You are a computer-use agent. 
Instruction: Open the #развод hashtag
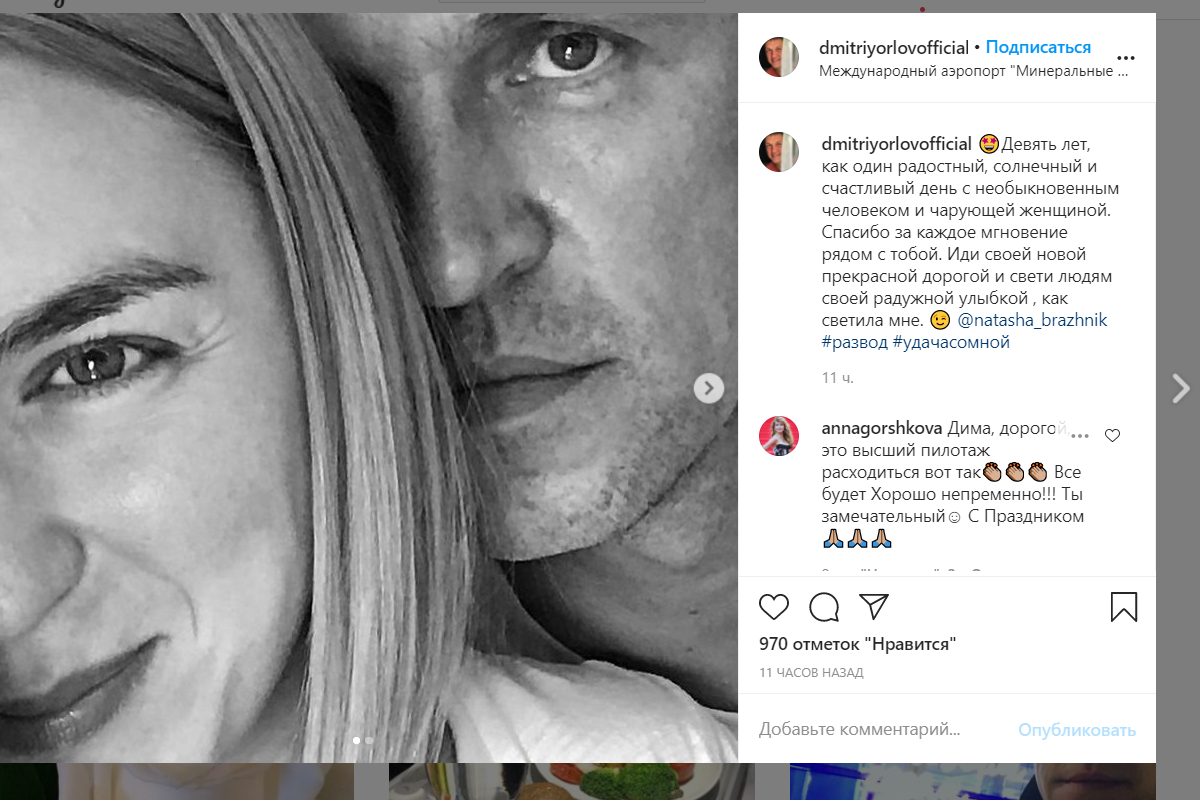click(x=853, y=342)
